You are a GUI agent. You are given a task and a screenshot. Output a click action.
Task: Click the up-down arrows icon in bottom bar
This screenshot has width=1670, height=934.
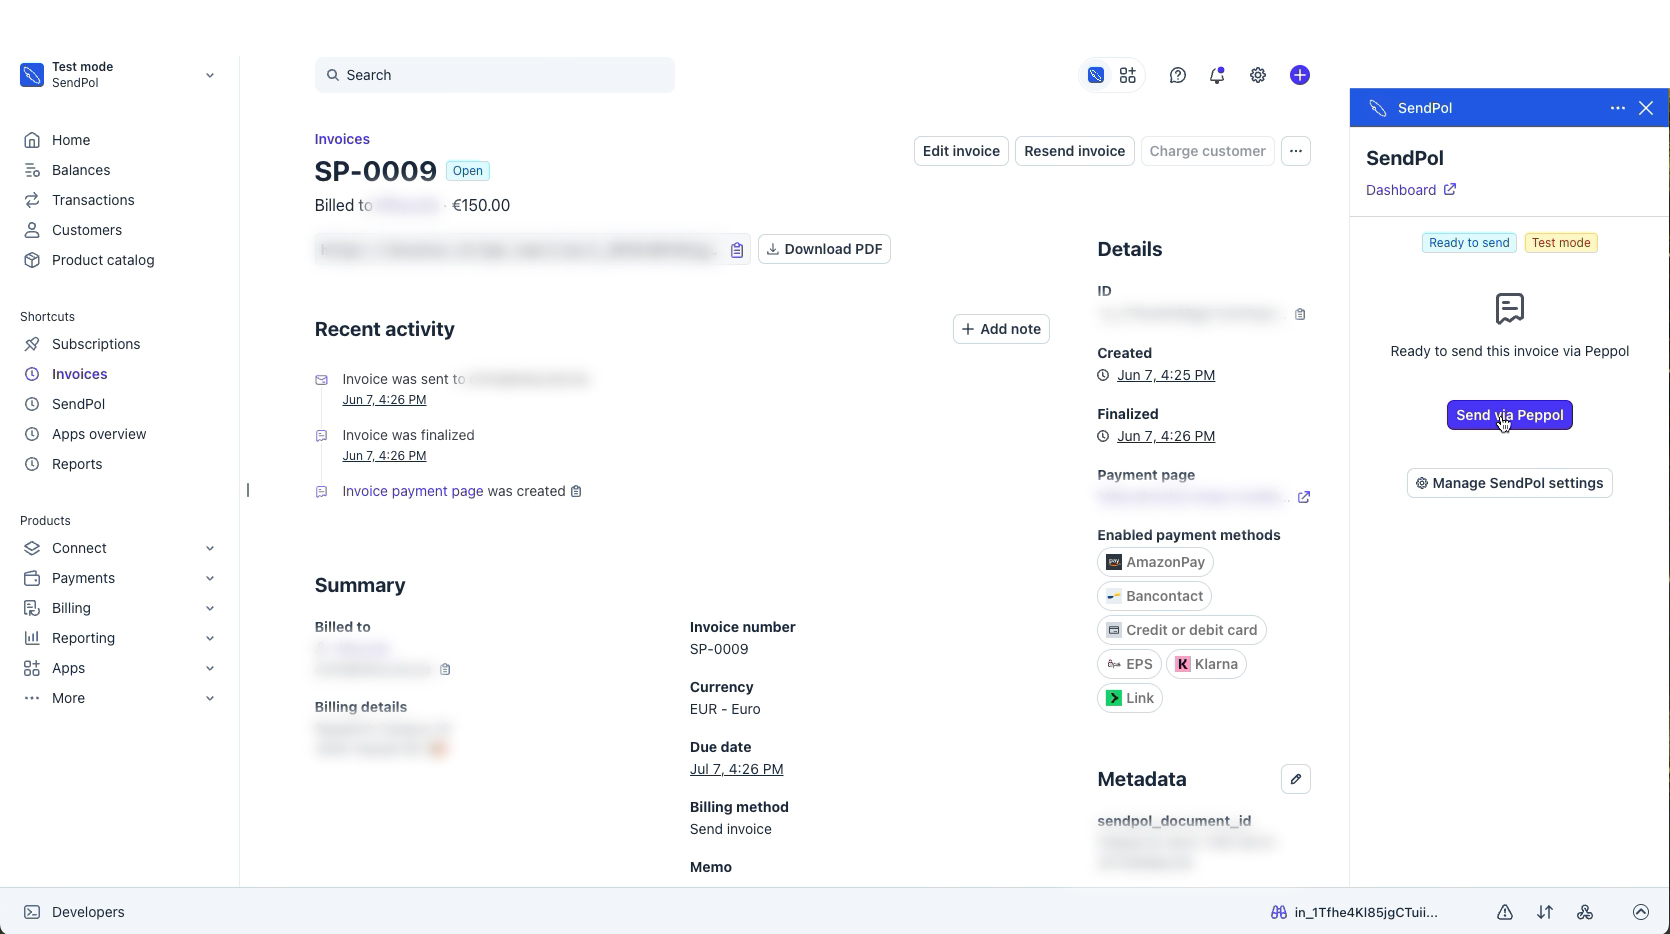coord(1545,912)
